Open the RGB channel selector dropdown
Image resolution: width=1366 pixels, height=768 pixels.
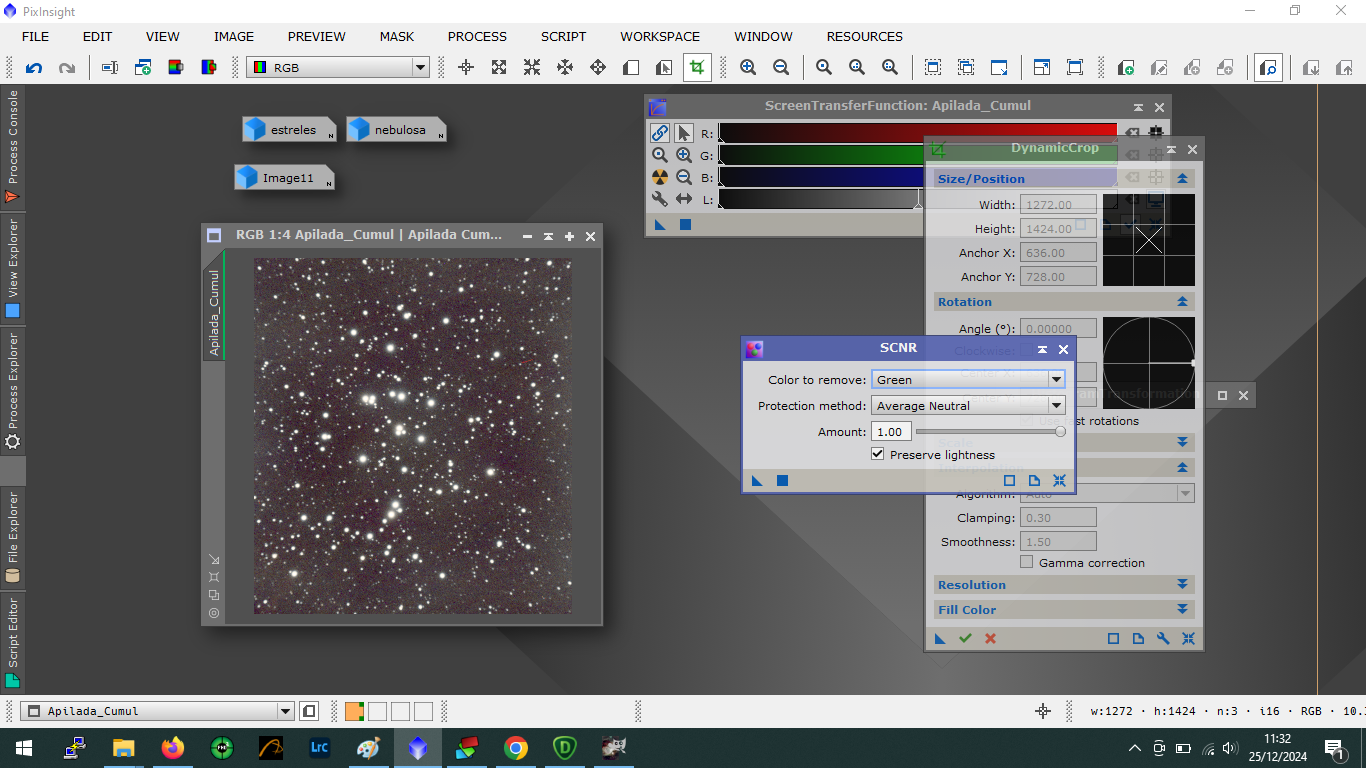pyautogui.click(x=338, y=68)
